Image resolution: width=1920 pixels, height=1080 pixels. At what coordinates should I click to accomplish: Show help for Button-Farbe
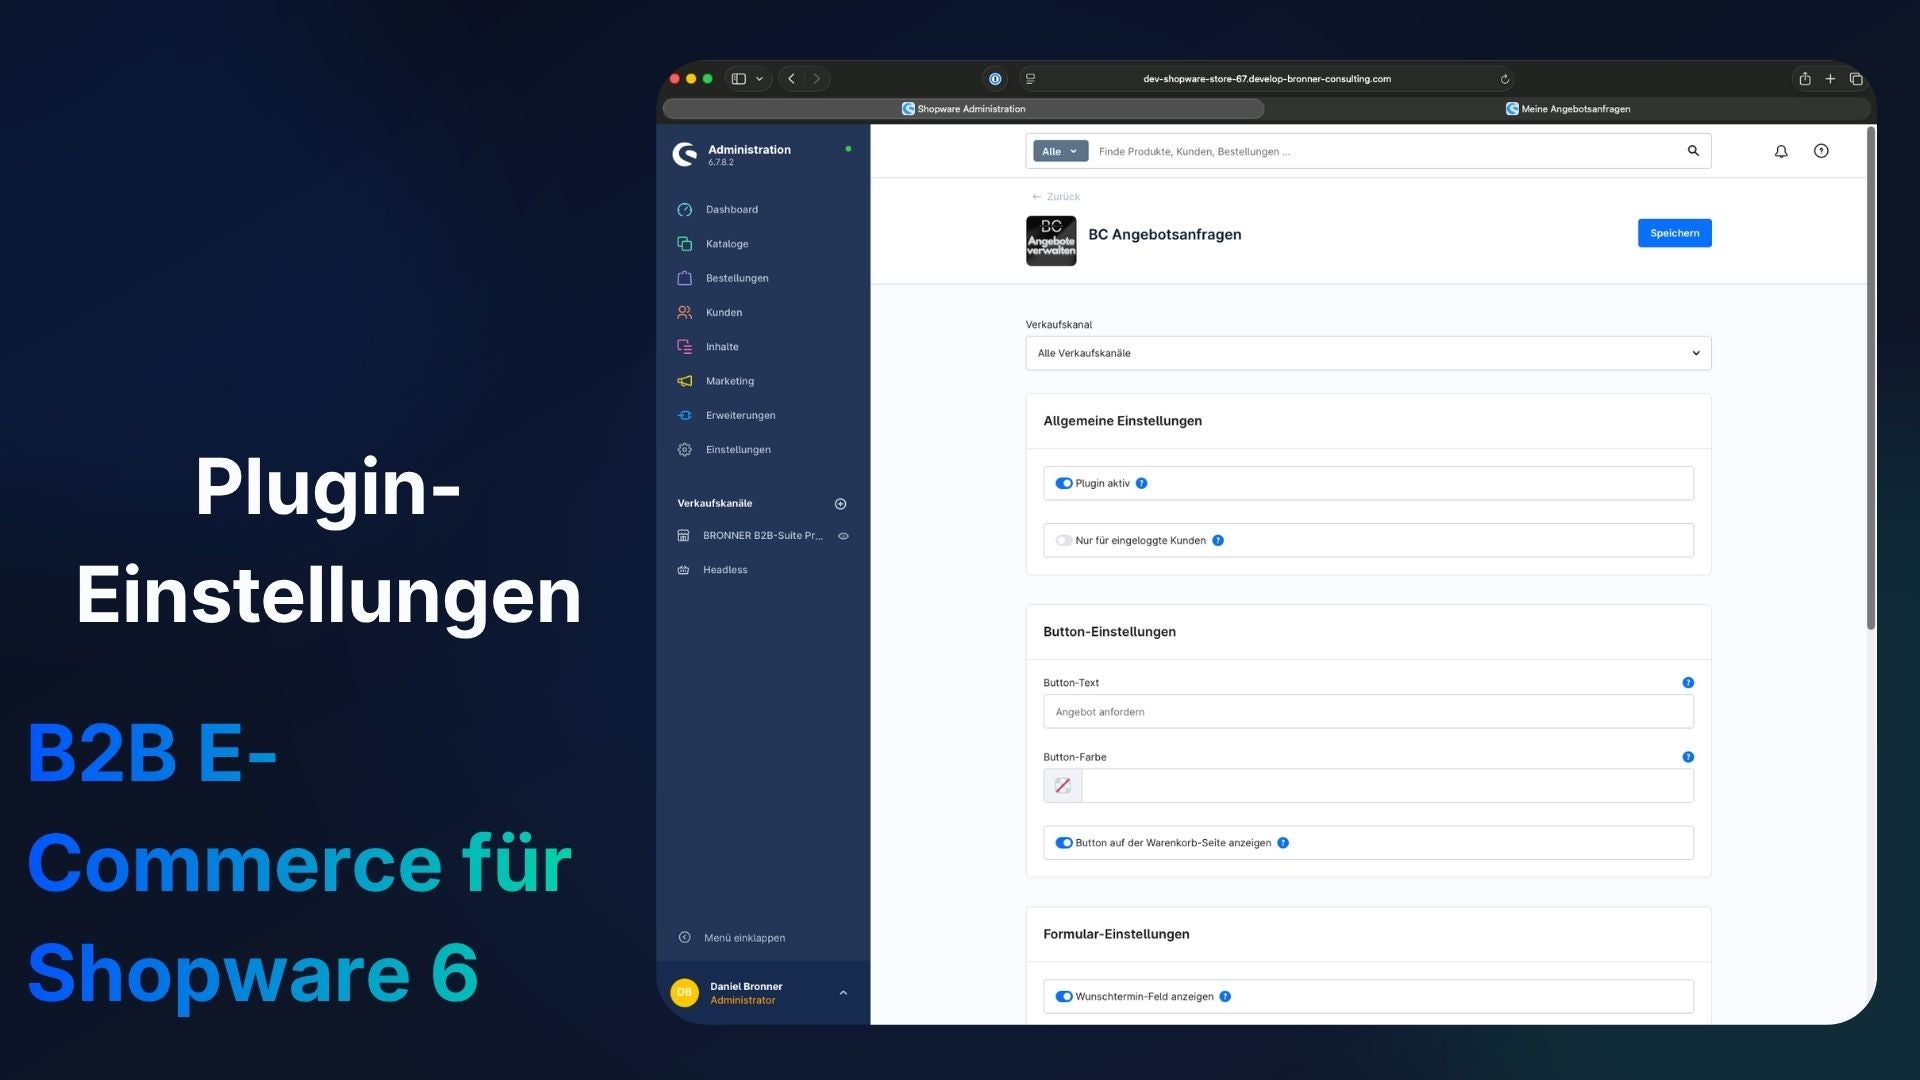coord(1688,757)
